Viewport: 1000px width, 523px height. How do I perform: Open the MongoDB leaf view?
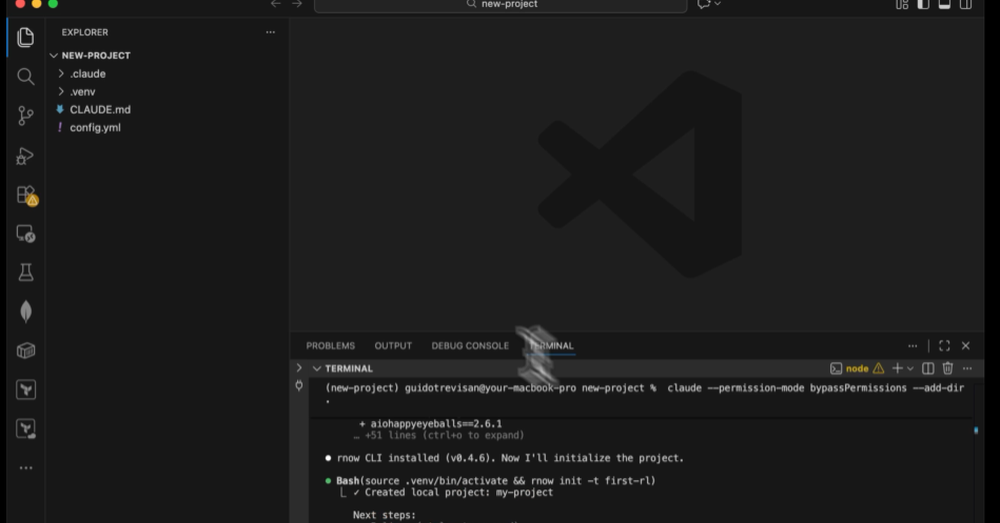point(26,312)
